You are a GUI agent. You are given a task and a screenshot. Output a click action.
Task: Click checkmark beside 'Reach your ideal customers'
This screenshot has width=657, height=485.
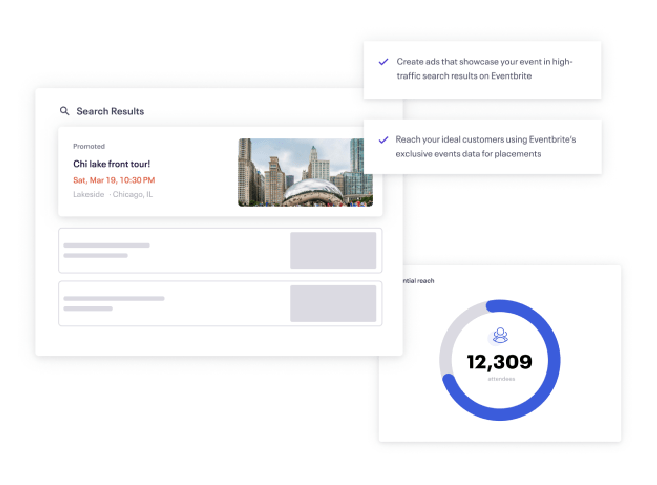(383, 139)
